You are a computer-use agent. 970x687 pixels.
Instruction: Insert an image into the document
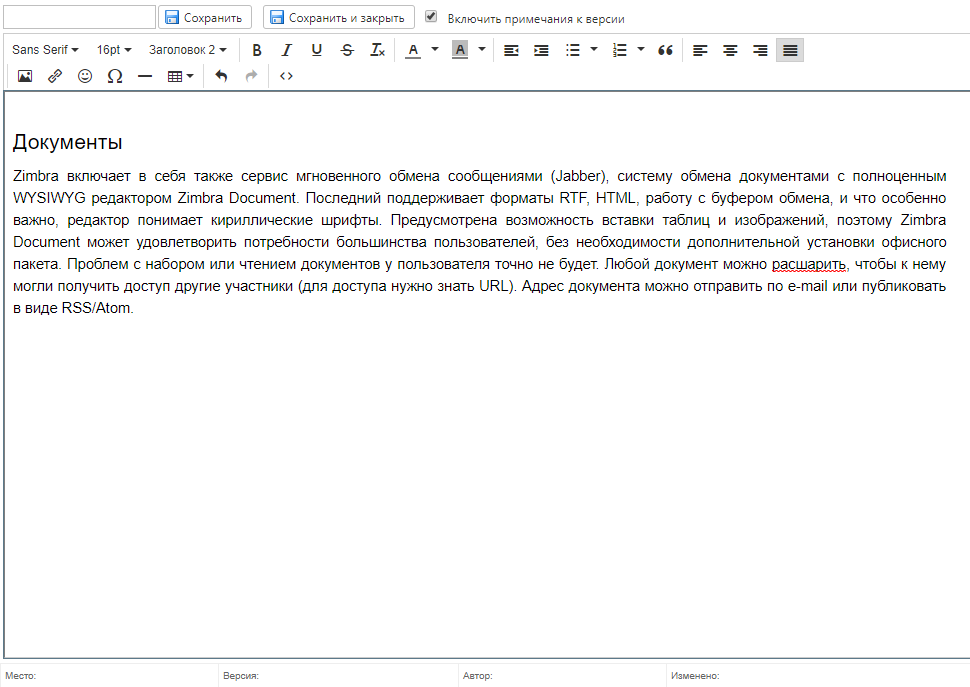click(x=25, y=76)
